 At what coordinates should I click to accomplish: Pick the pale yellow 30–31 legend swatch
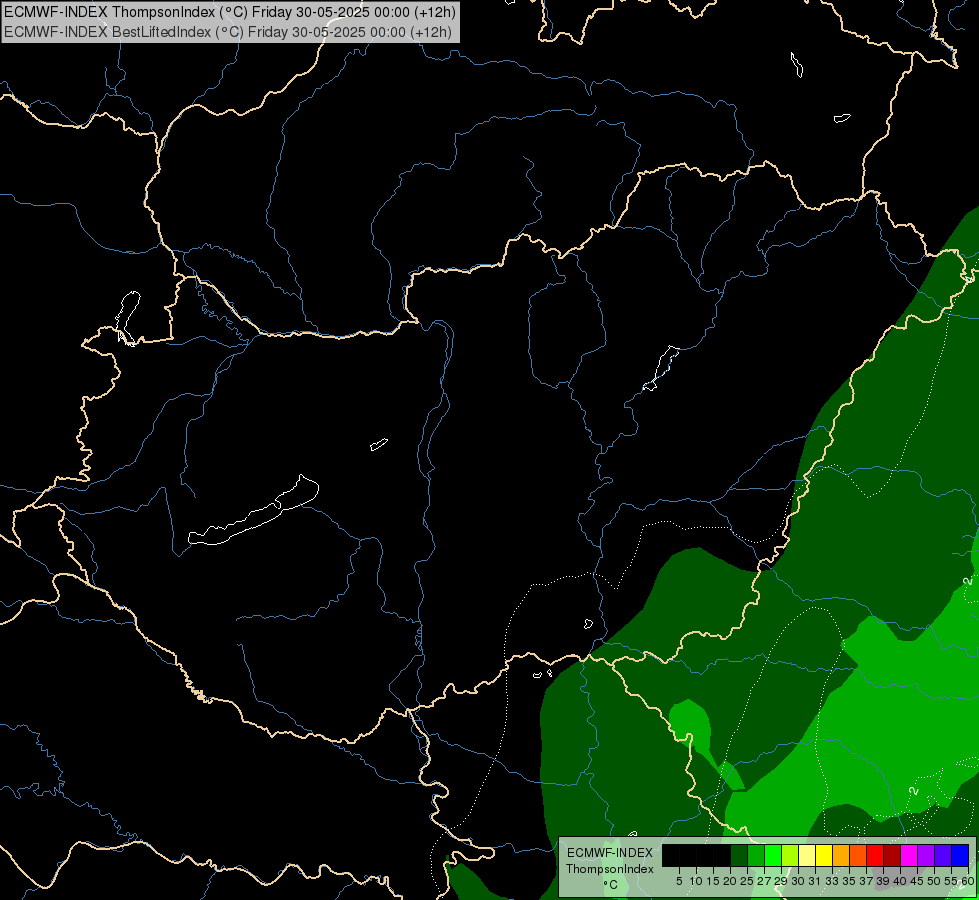(x=807, y=855)
